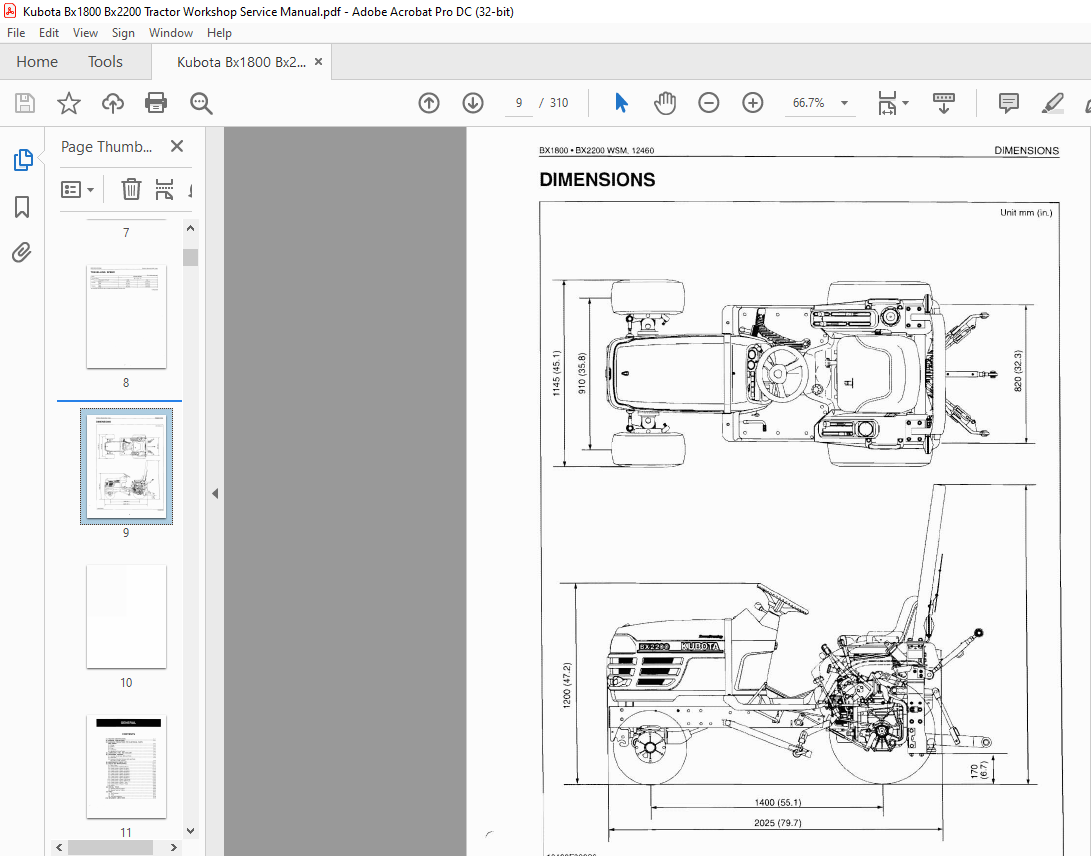Select page 10 thumbnail
1091x856 pixels.
click(126, 617)
